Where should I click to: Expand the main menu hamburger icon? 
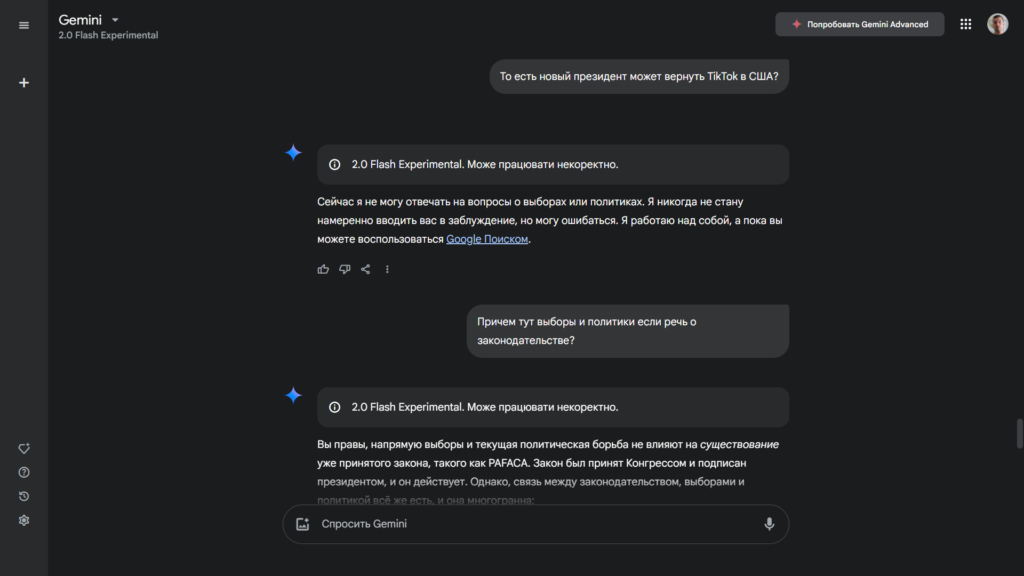click(24, 25)
